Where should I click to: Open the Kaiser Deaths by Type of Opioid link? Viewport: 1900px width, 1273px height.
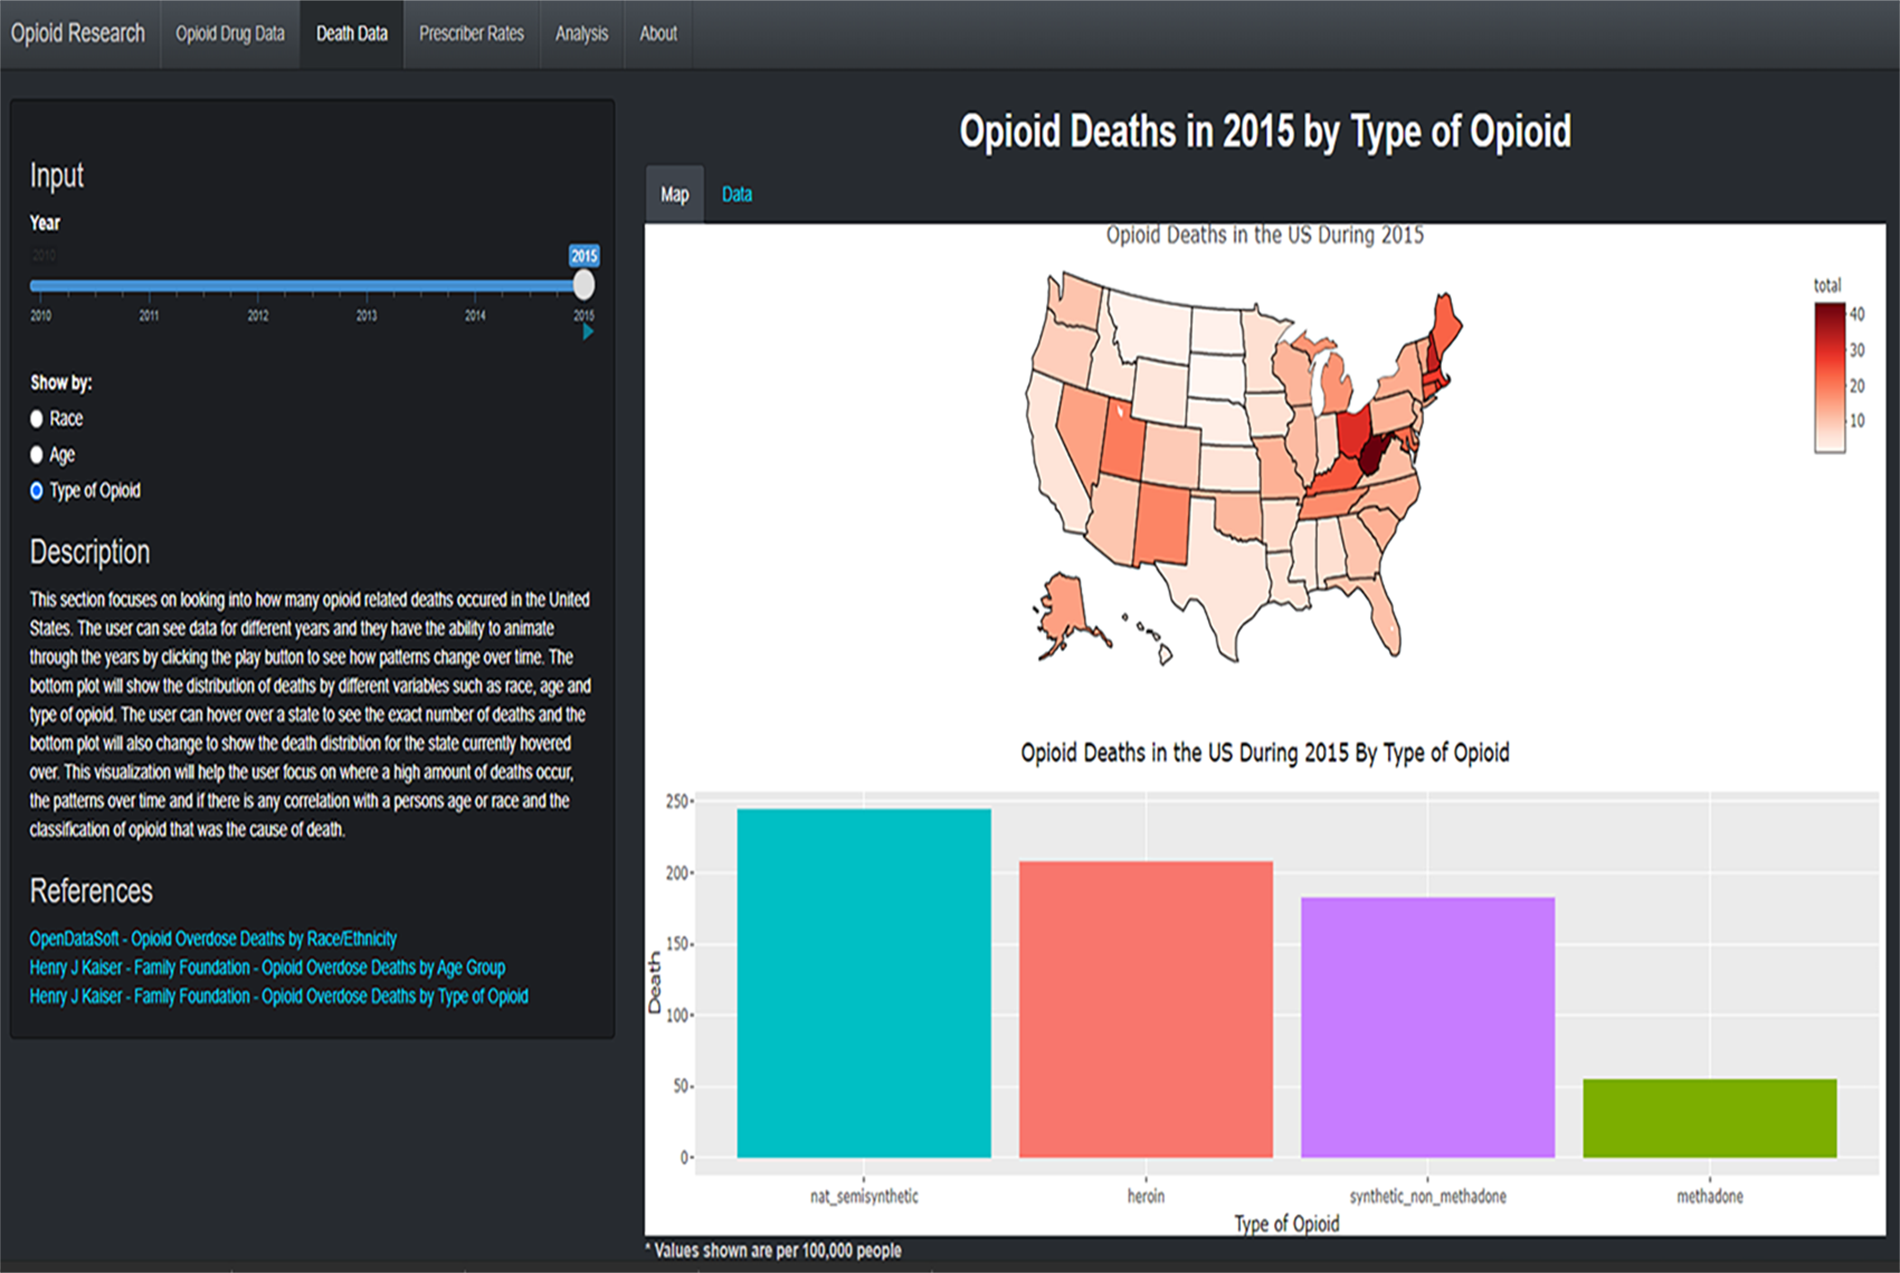pos(279,996)
